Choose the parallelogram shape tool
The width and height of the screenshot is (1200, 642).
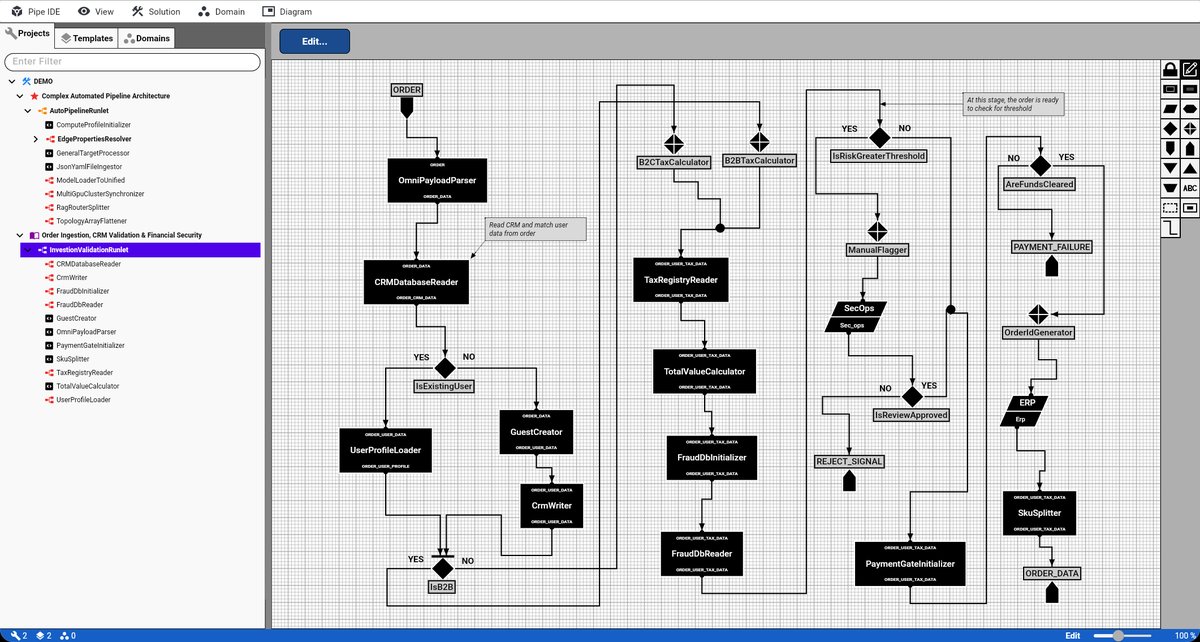tap(1169, 109)
